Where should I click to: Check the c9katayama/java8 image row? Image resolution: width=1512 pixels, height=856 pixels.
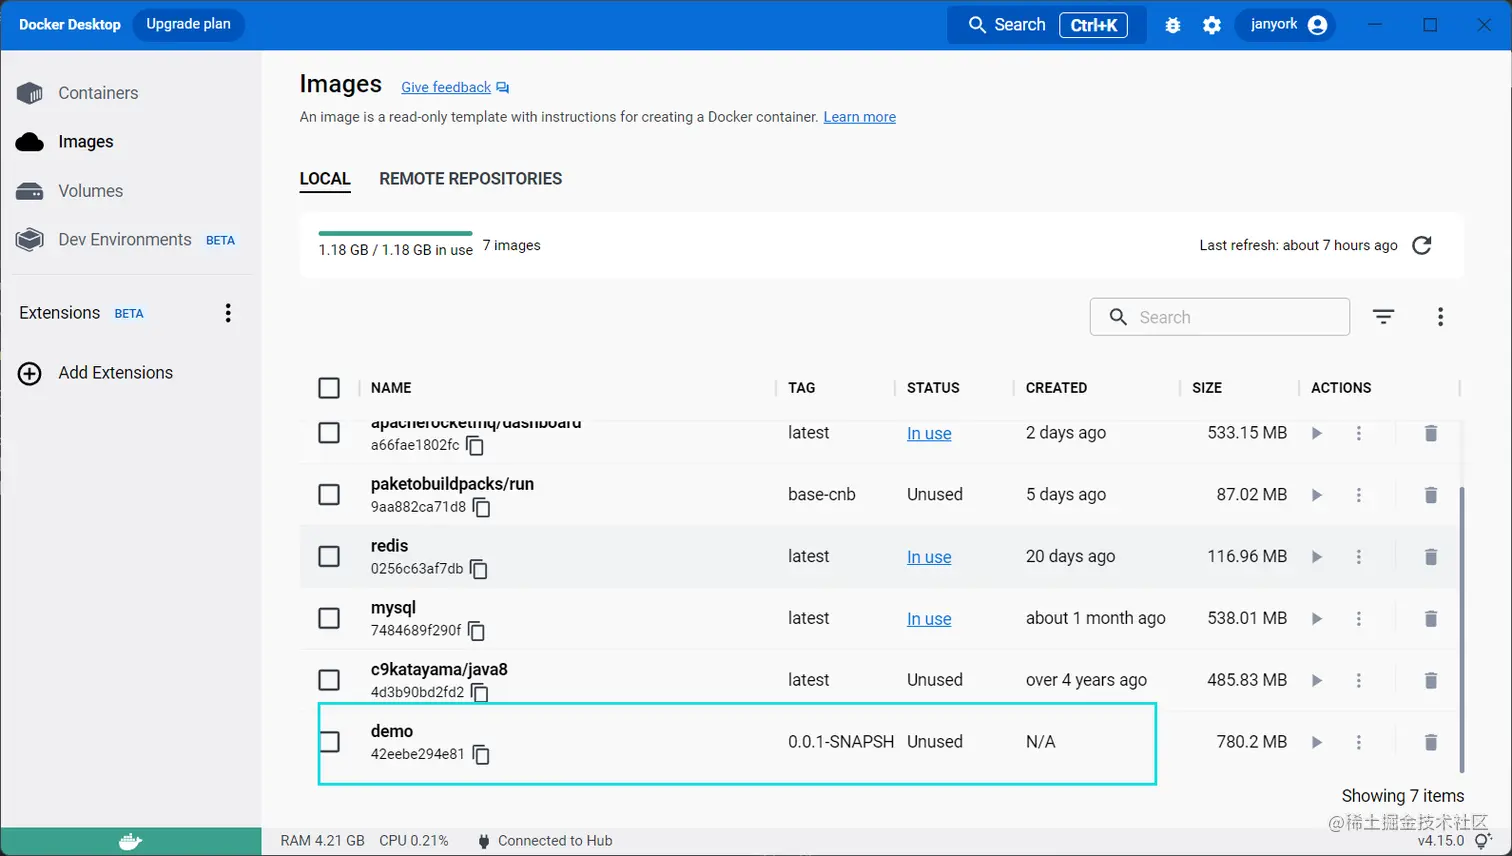click(329, 681)
